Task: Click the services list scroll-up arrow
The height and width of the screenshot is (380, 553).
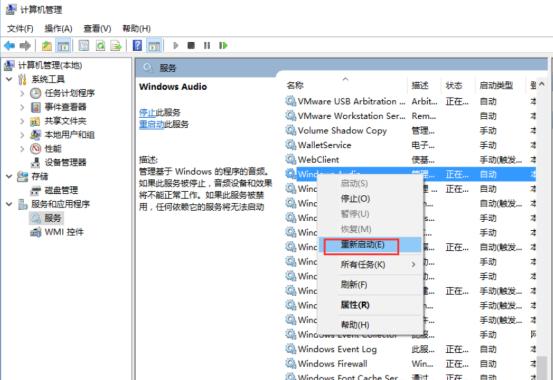Action: pyautogui.click(x=542, y=85)
